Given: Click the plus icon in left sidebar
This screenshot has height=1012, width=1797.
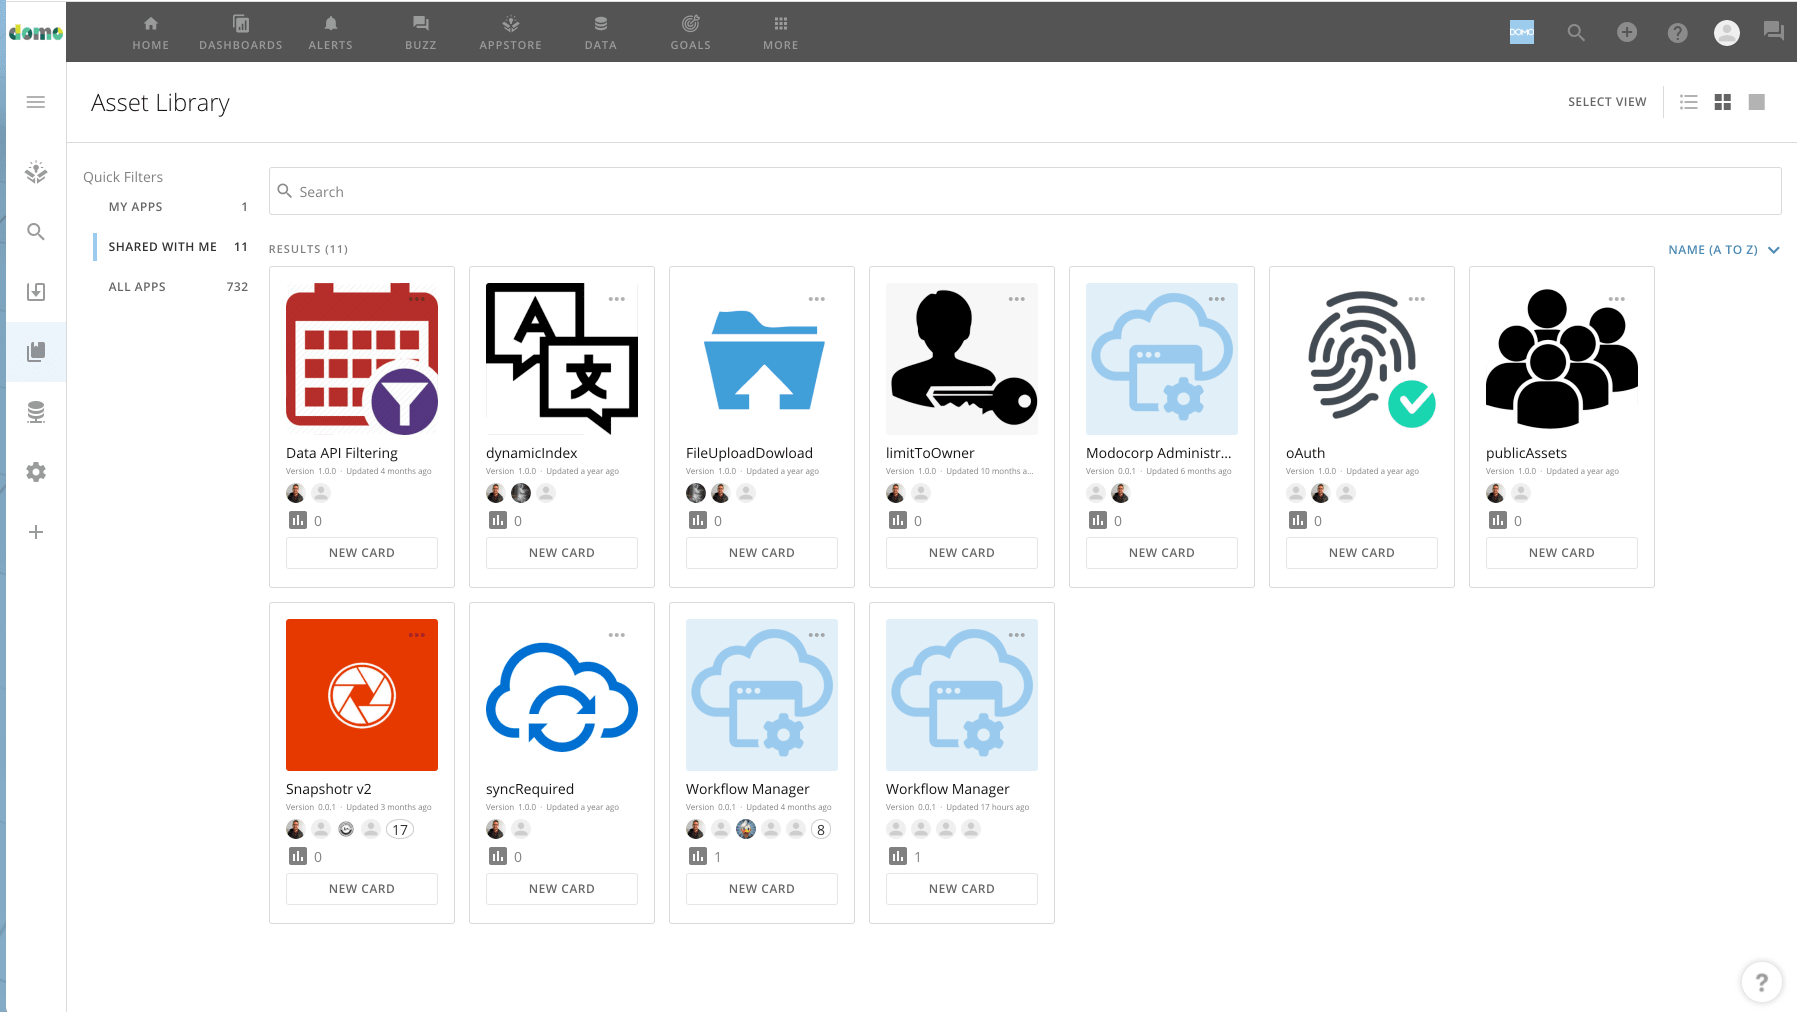Looking at the screenshot, I should click(36, 532).
